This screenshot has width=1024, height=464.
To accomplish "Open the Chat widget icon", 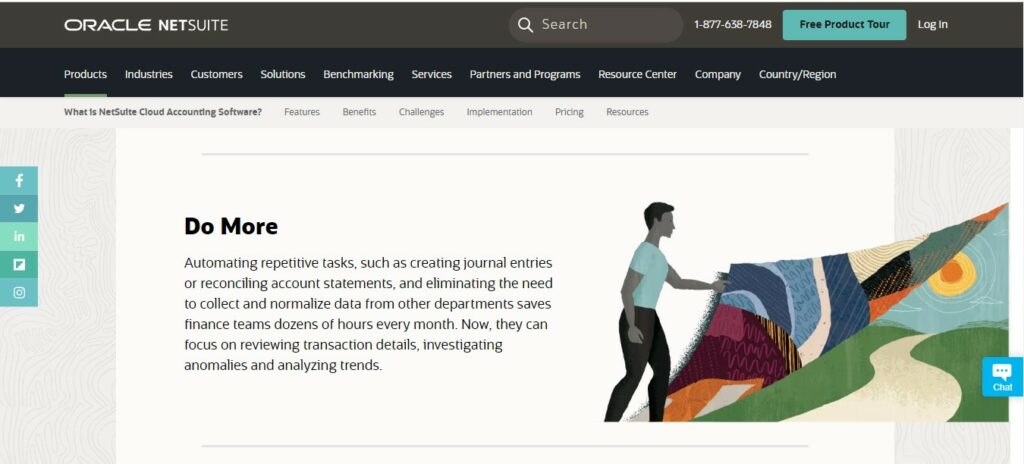I will [1002, 377].
